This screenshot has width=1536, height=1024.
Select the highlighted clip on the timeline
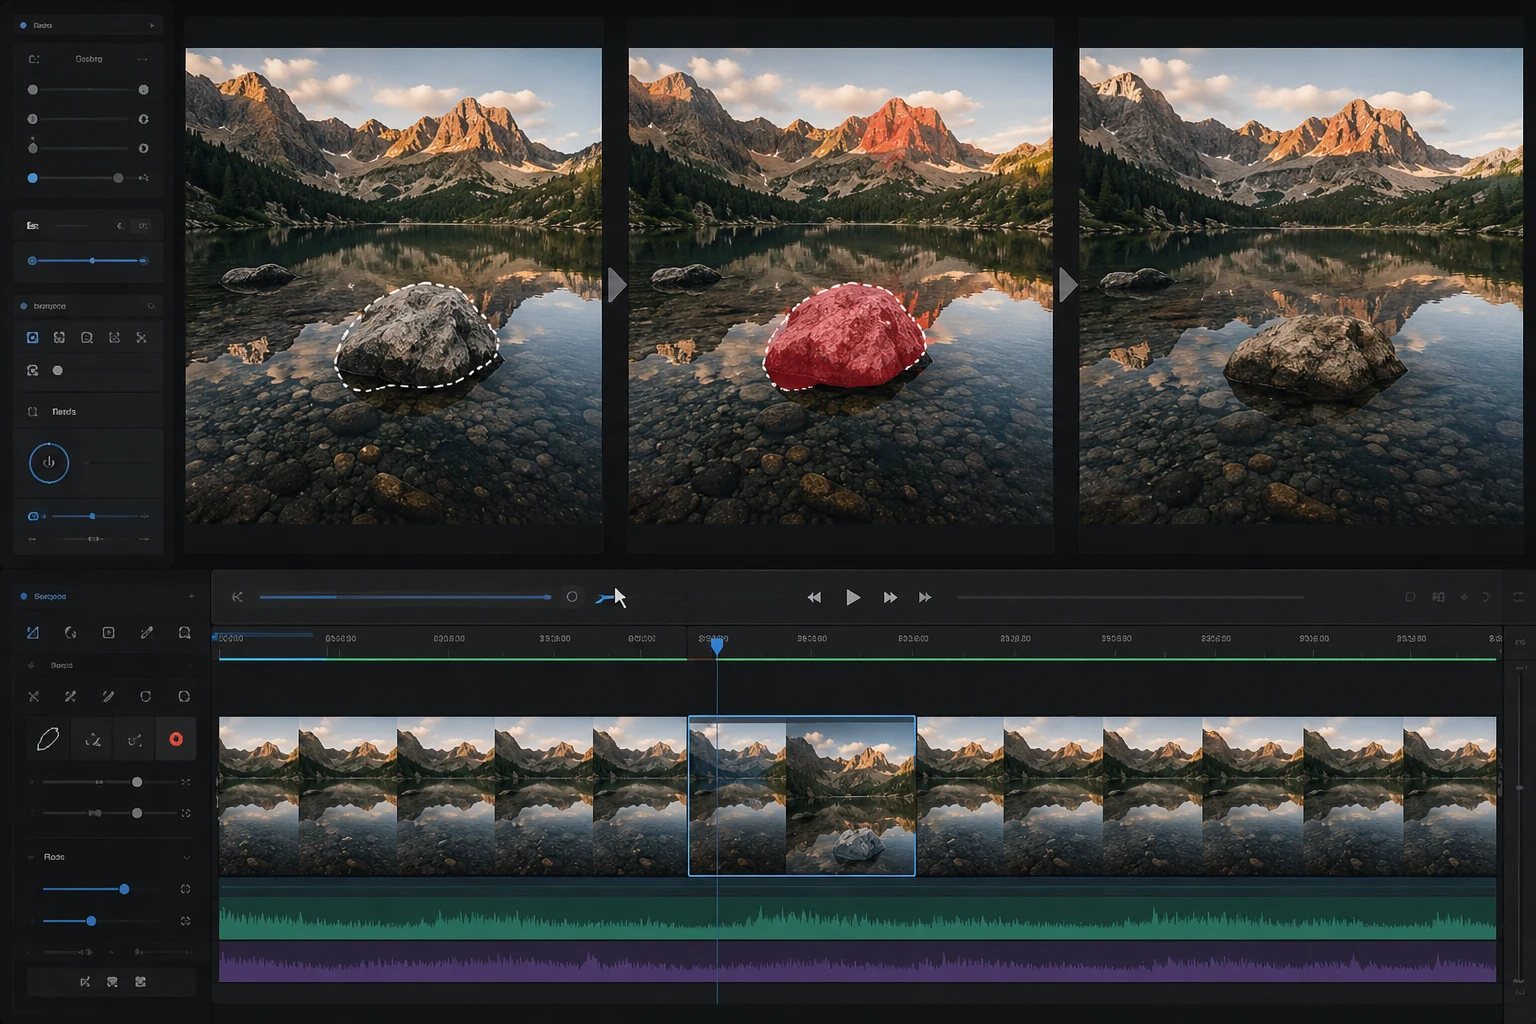pyautogui.click(x=802, y=796)
